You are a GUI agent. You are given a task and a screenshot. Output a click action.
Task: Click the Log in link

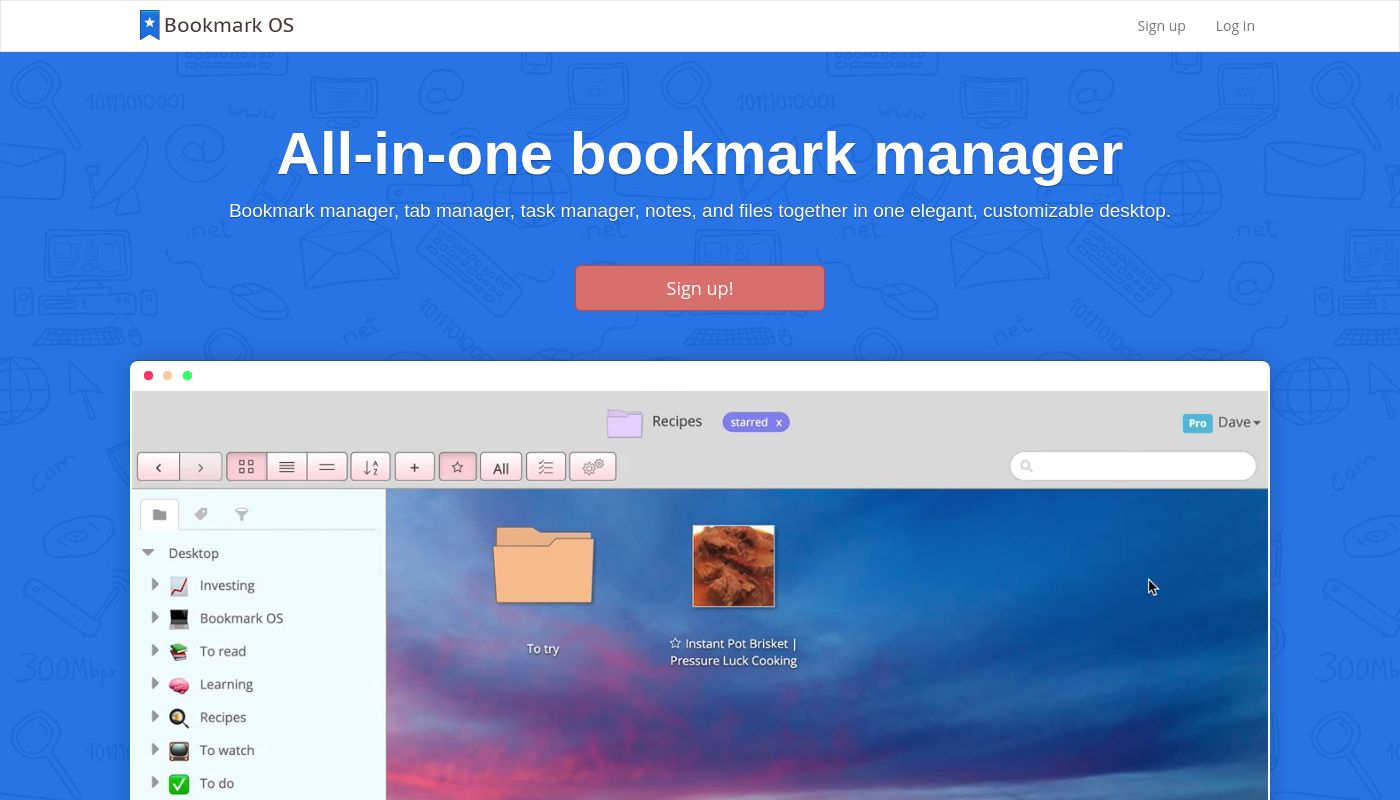click(1235, 26)
